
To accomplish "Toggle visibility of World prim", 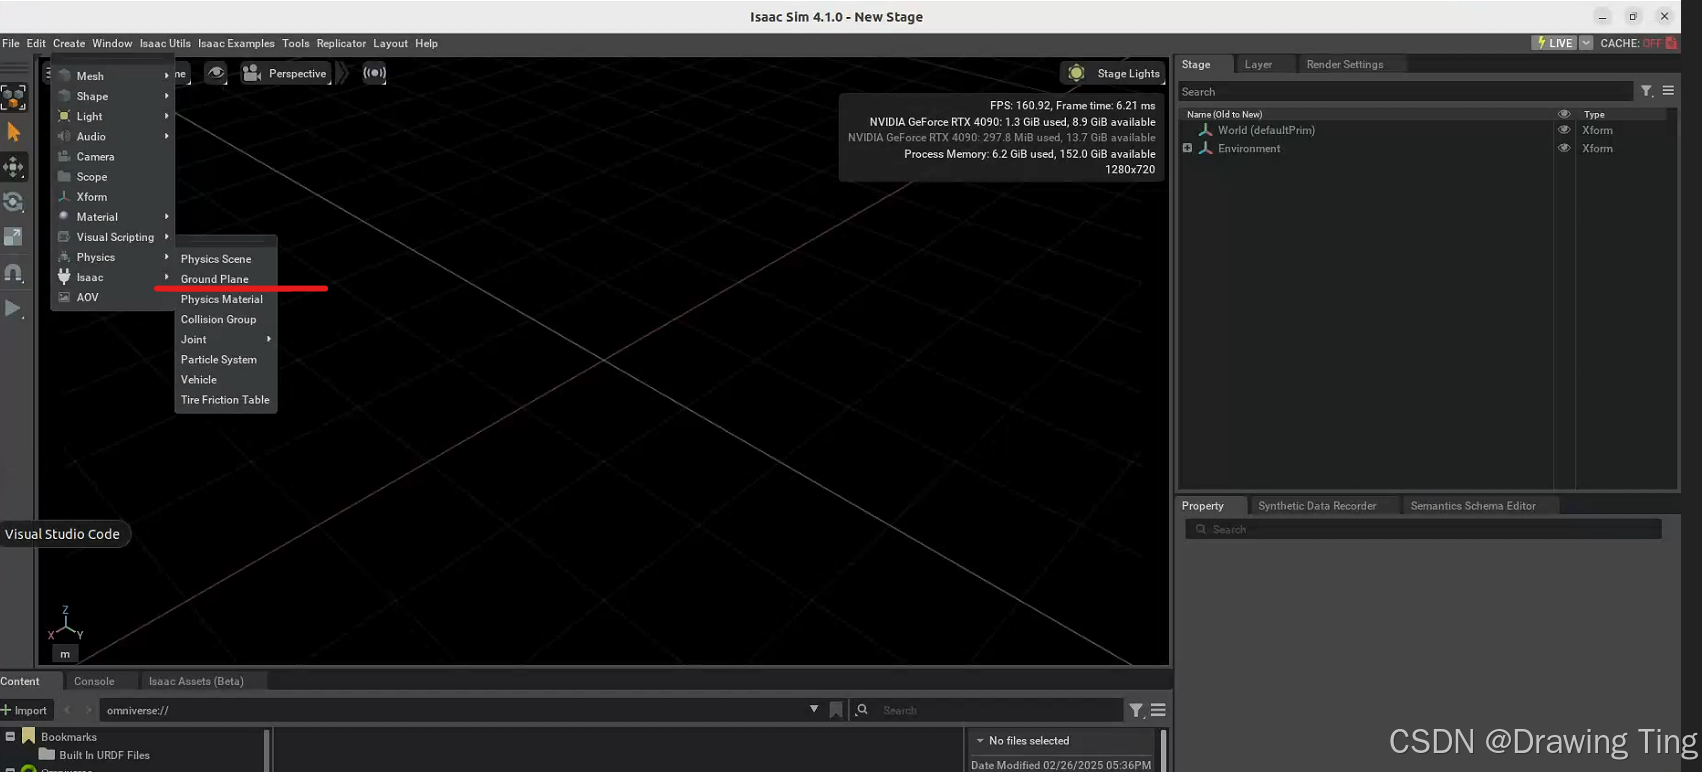I will [x=1564, y=130].
